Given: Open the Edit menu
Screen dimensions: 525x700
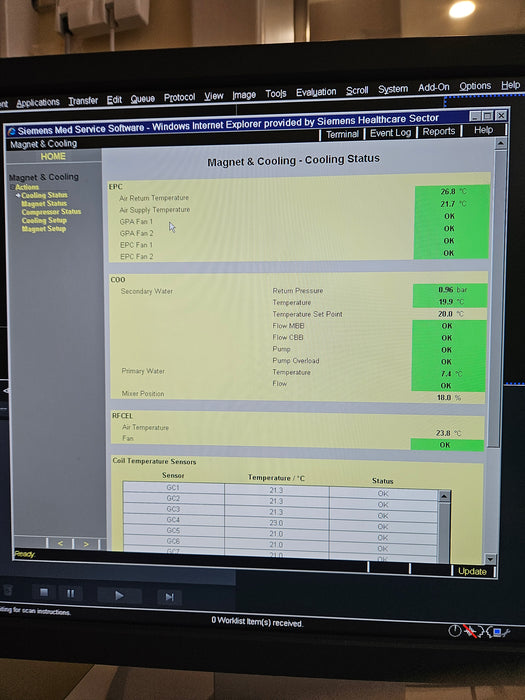Looking at the screenshot, I should [x=114, y=100].
